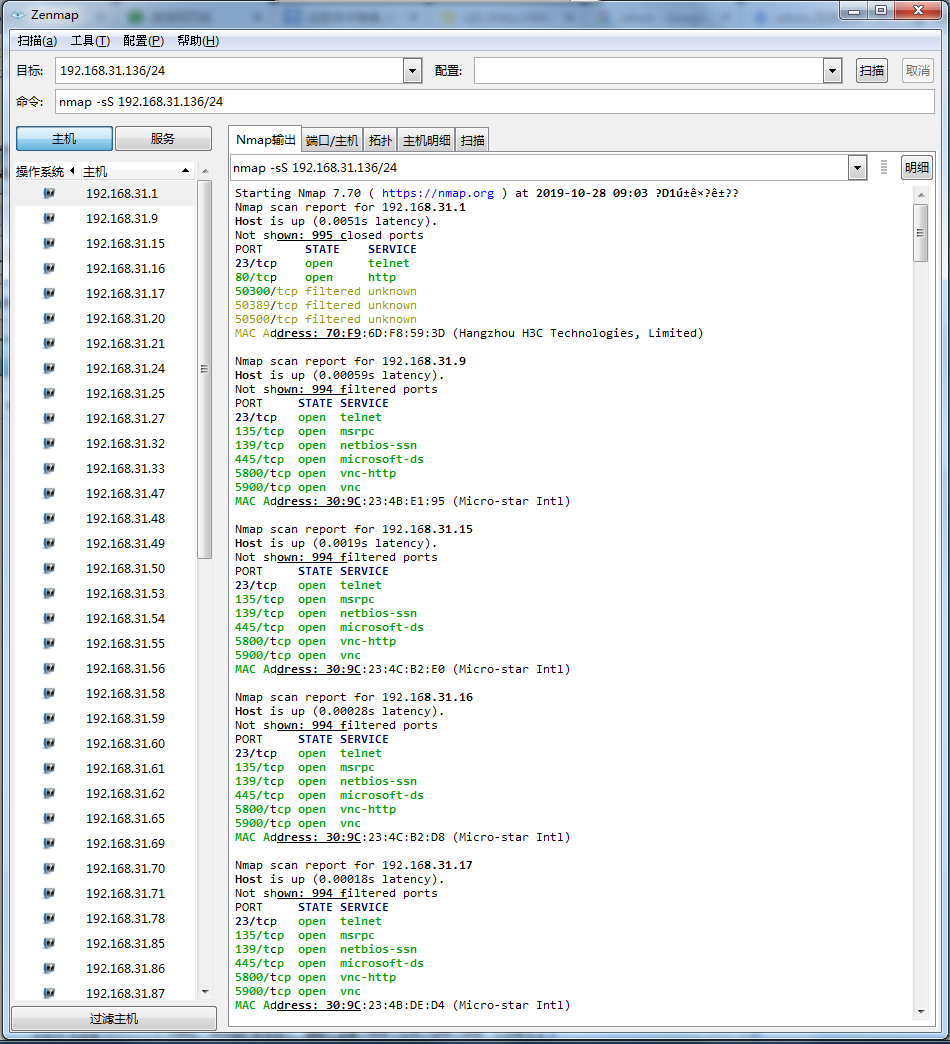Click the OS icon beside host 192.168.31.33
Screen dimensions: 950x1044
[49, 468]
